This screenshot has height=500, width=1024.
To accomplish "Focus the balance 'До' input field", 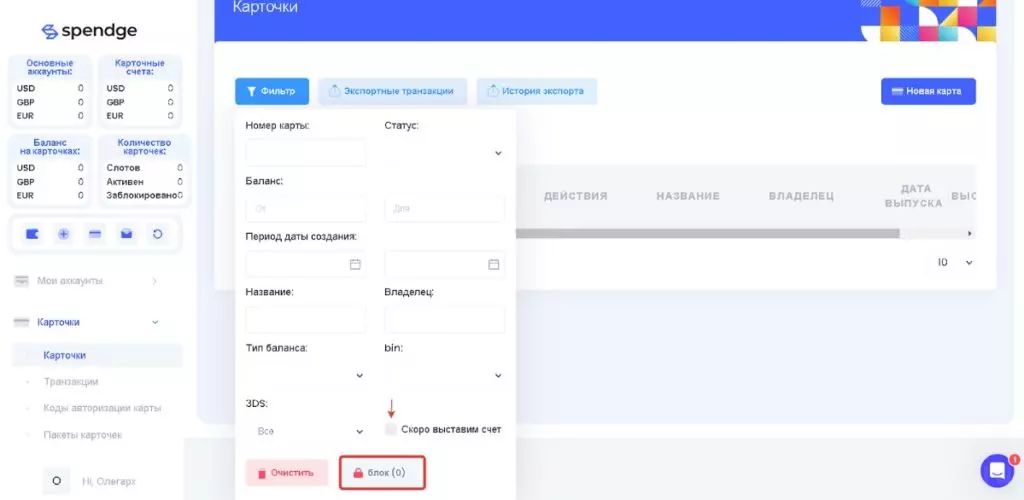I will tap(445, 208).
